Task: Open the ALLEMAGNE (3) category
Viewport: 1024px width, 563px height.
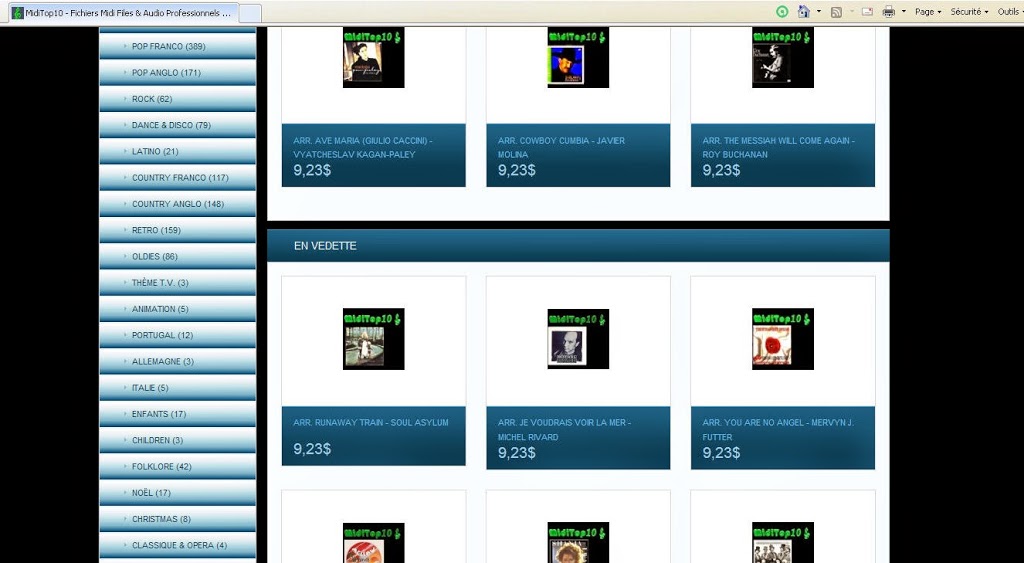Action: pos(178,361)
